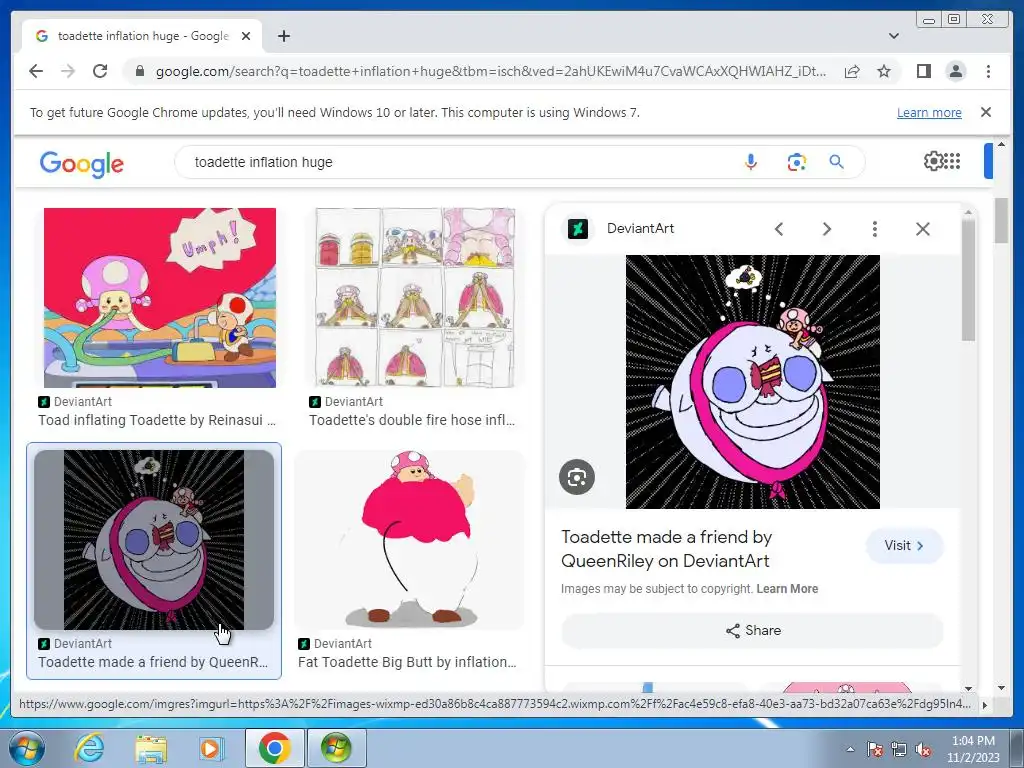Viewport: 1024px width, 768px height.
Task: Select Fat Toadette Big Butt thumbnail
Action: (409, 539)
